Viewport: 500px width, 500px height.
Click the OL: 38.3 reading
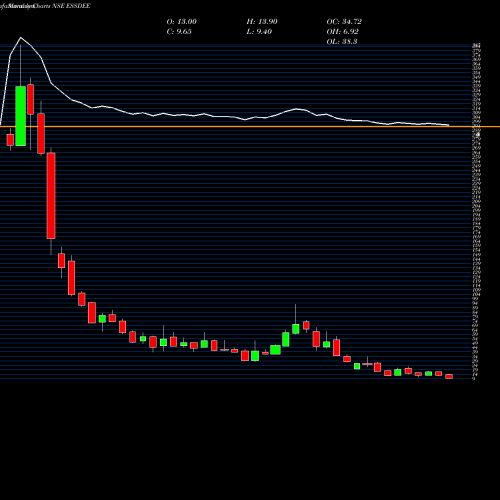(x=342, y=42)
